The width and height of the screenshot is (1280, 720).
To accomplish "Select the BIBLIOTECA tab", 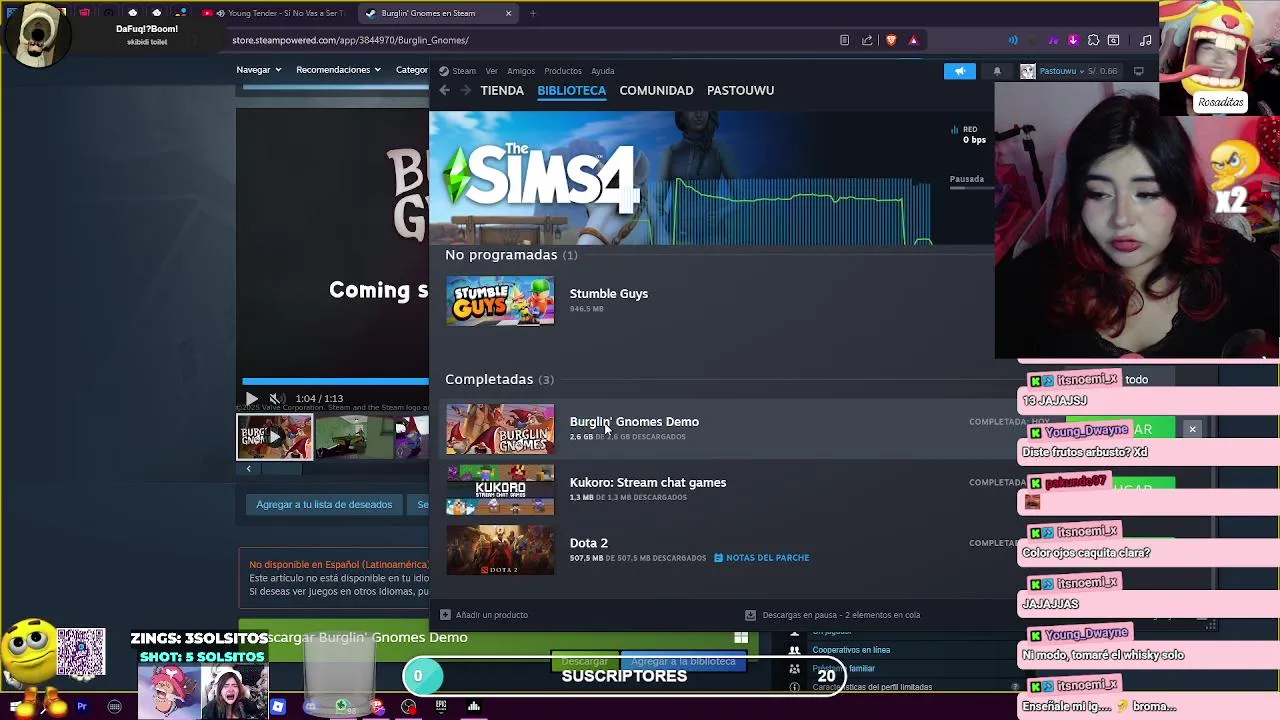I will 571,90.
